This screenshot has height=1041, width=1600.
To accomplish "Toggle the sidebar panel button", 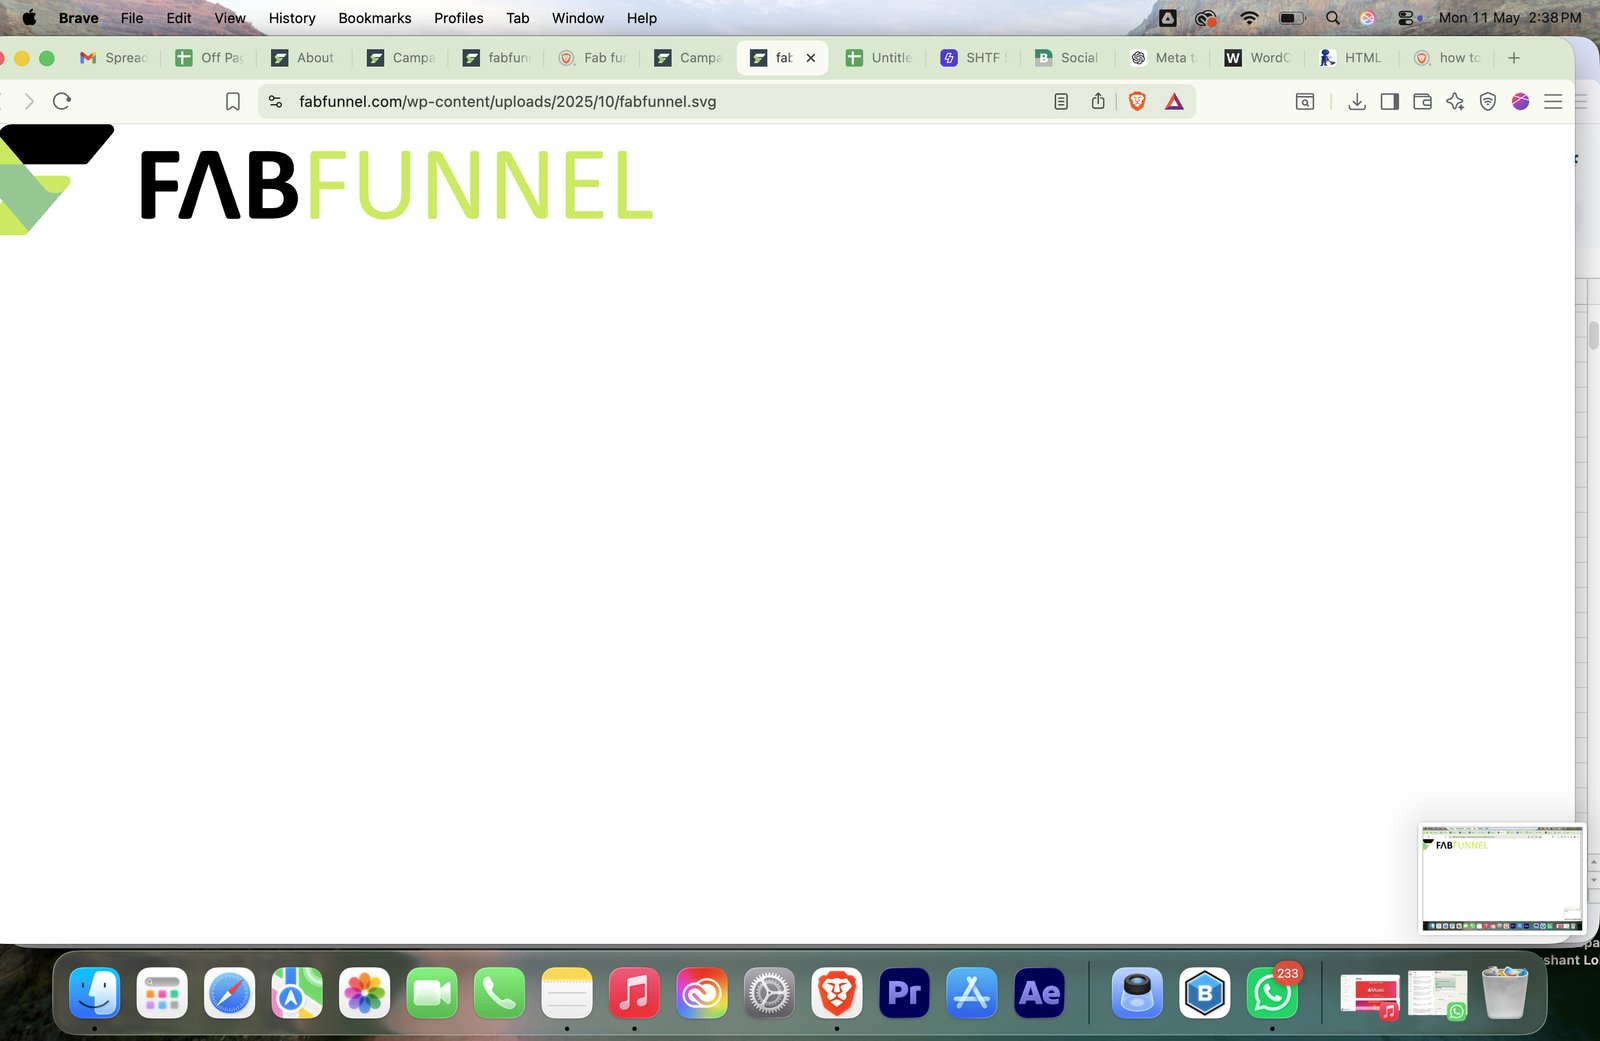I will coord(1390,101).
